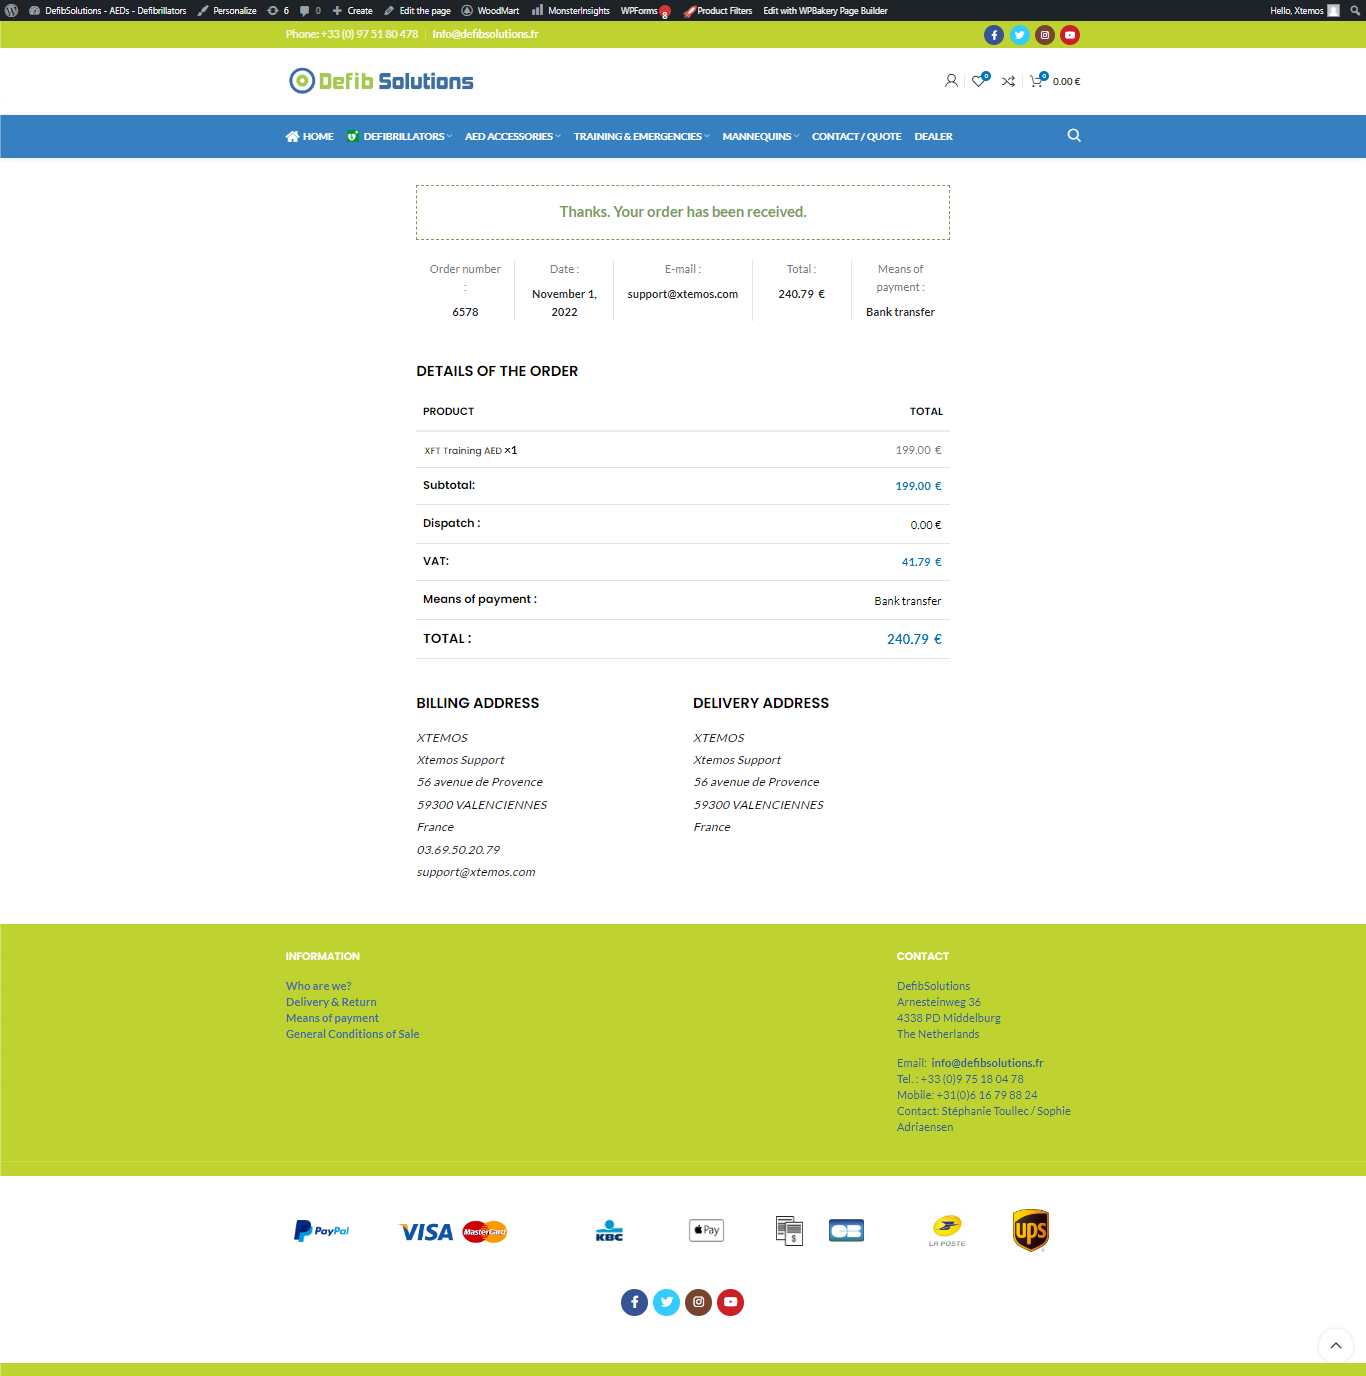Image resolution: width=1366 pixels, height=1376 pixels.
Task: Open the shopping cart showing 0.00 €
Action: coord(1055,81)
